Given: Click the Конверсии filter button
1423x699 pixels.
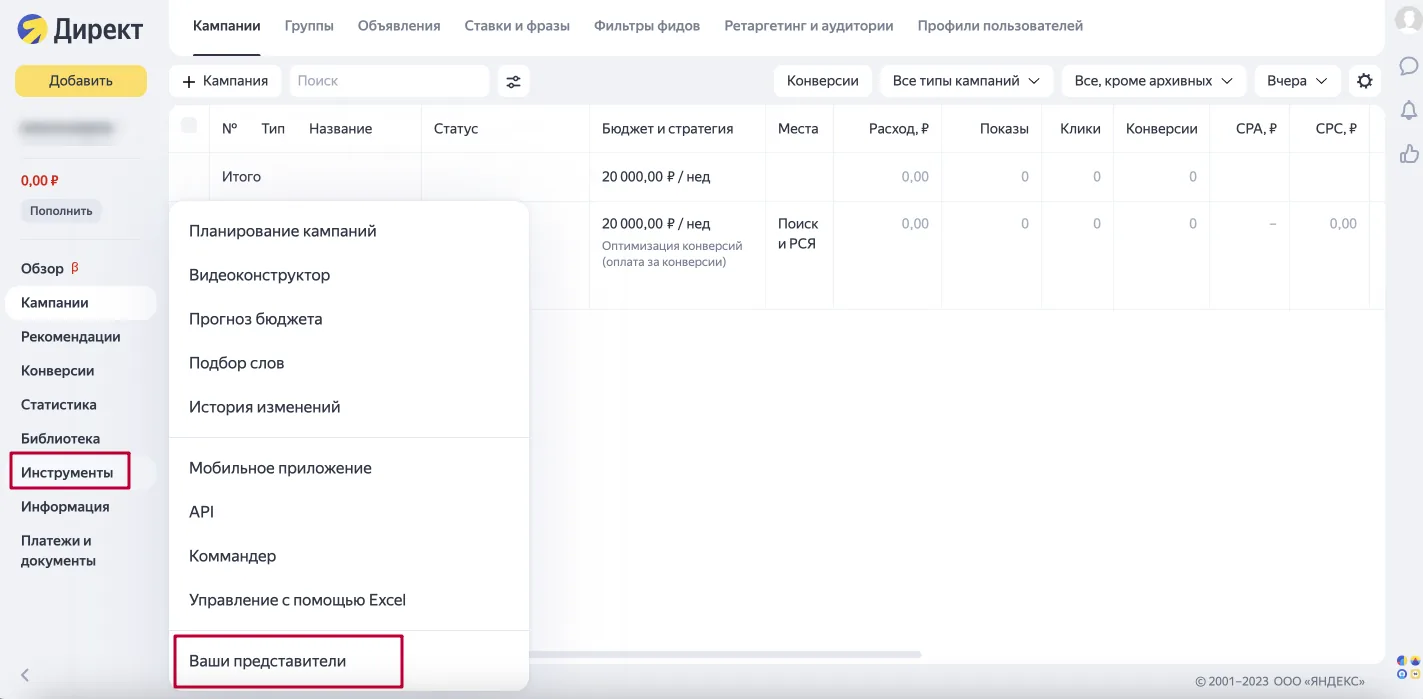Looking at the screenshot, I should (823, 81).
